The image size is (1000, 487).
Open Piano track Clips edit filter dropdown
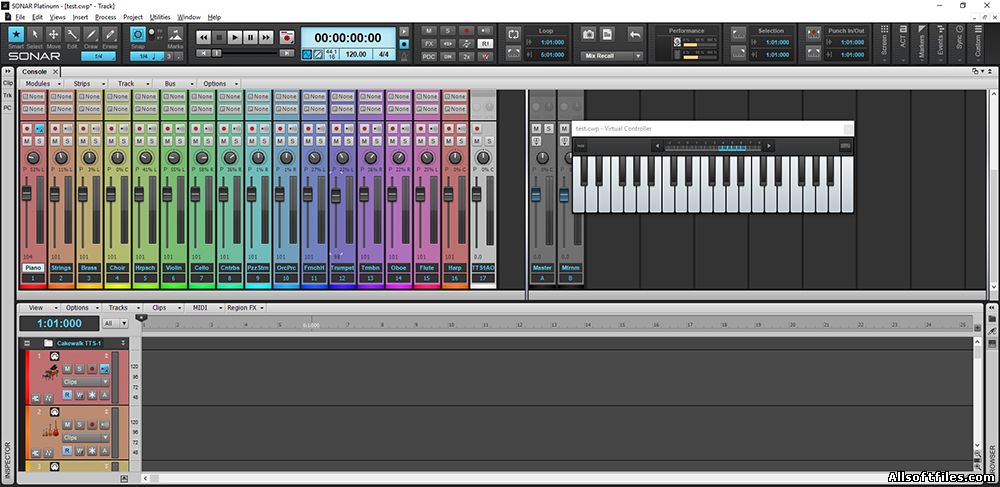click(85, 382)
